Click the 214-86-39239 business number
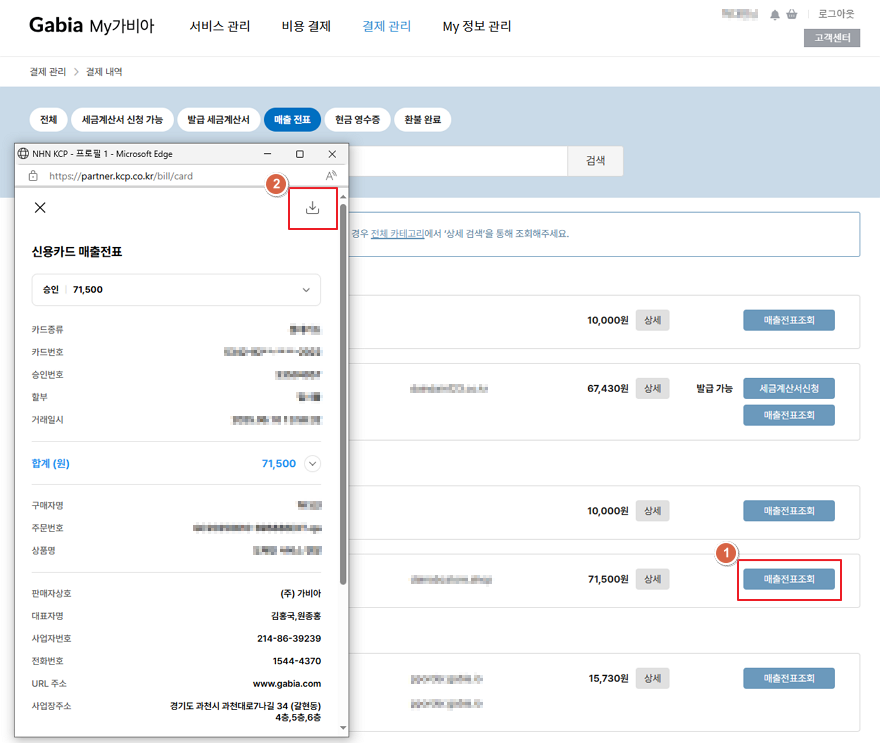The width and height of the screenshot is (880, 743). coord(289,639)
